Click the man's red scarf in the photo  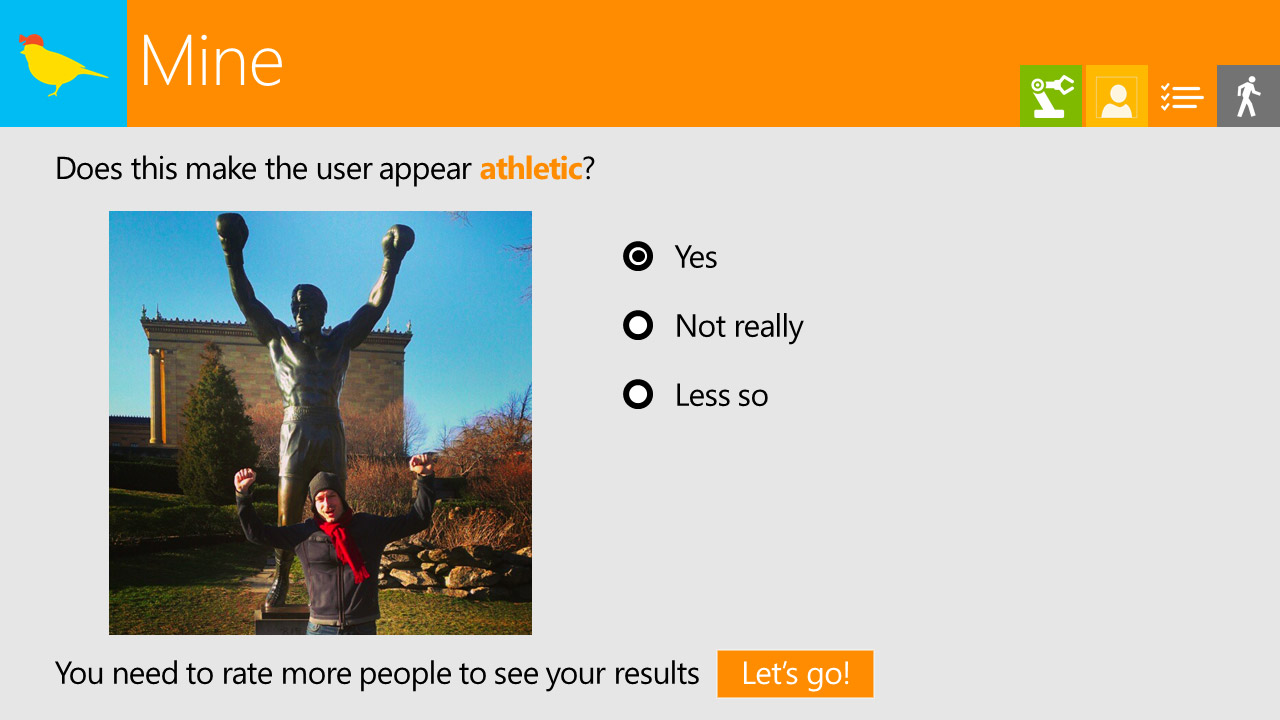pos(345,546)
